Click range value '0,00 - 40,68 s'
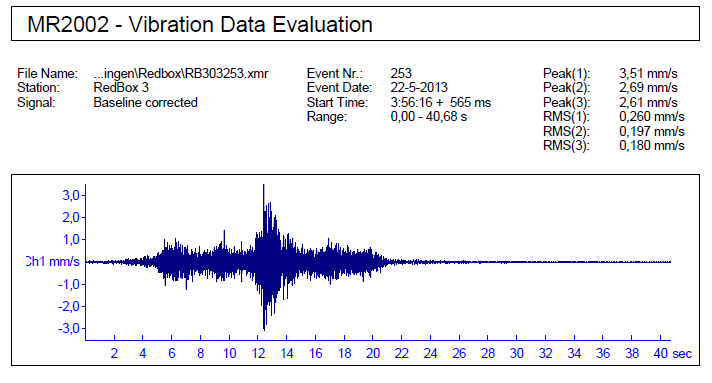Image resolution: width=712 pixels, height=383 pixels. 429,116
